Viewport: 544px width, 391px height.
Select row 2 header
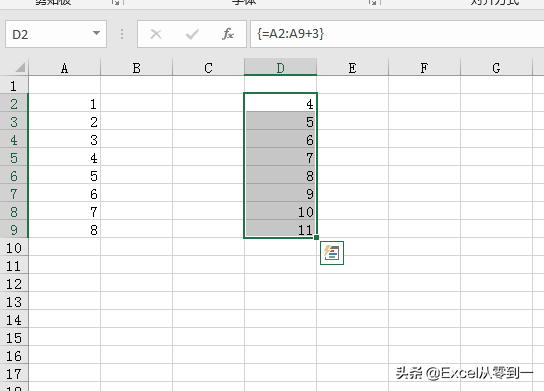pos(14,103)
